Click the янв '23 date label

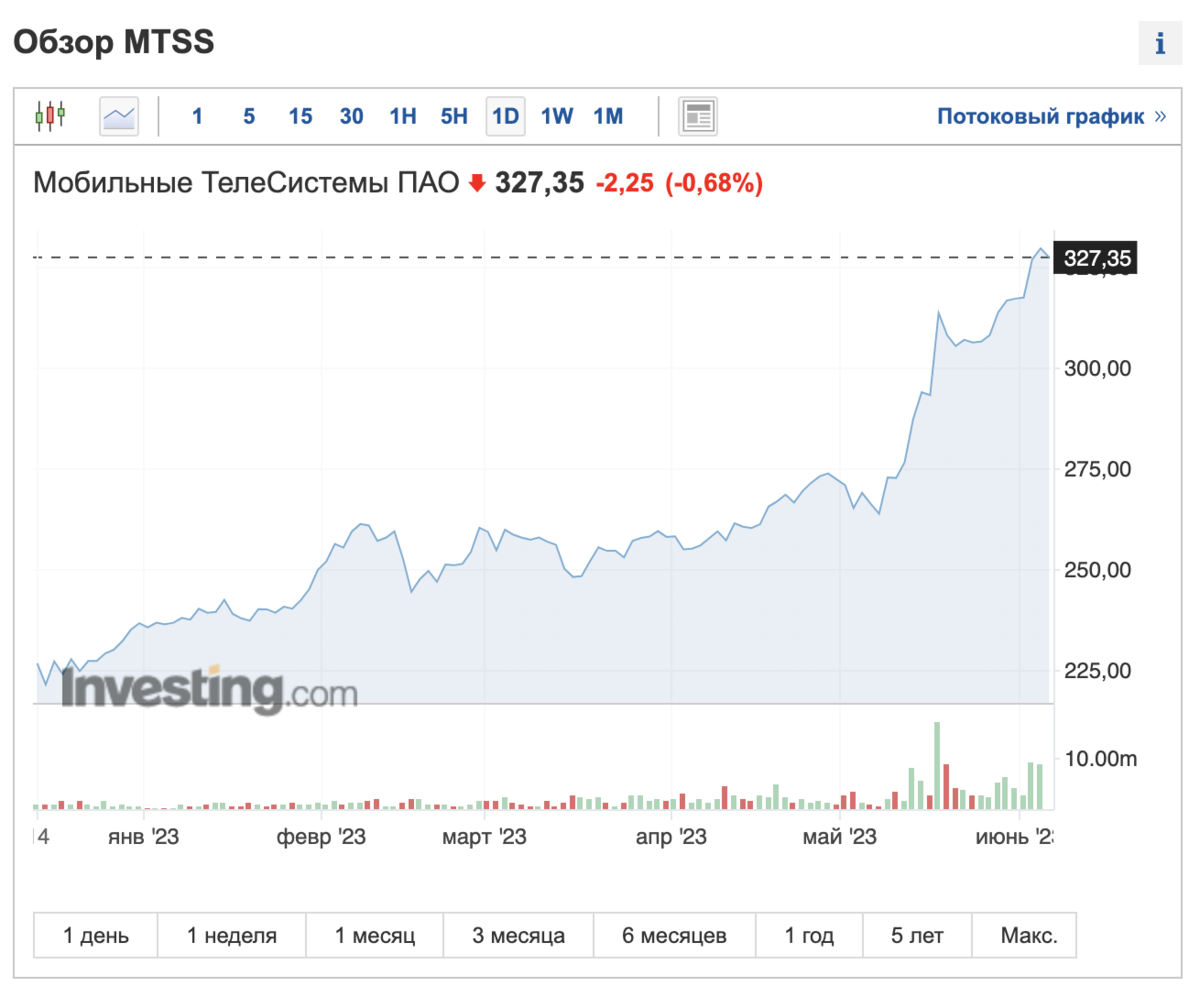(x=143, y=836)
